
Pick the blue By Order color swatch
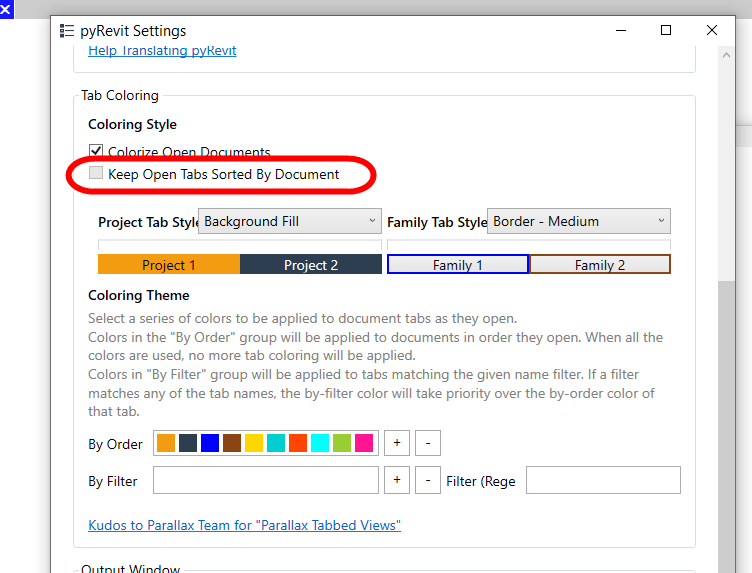pos(210,443)
